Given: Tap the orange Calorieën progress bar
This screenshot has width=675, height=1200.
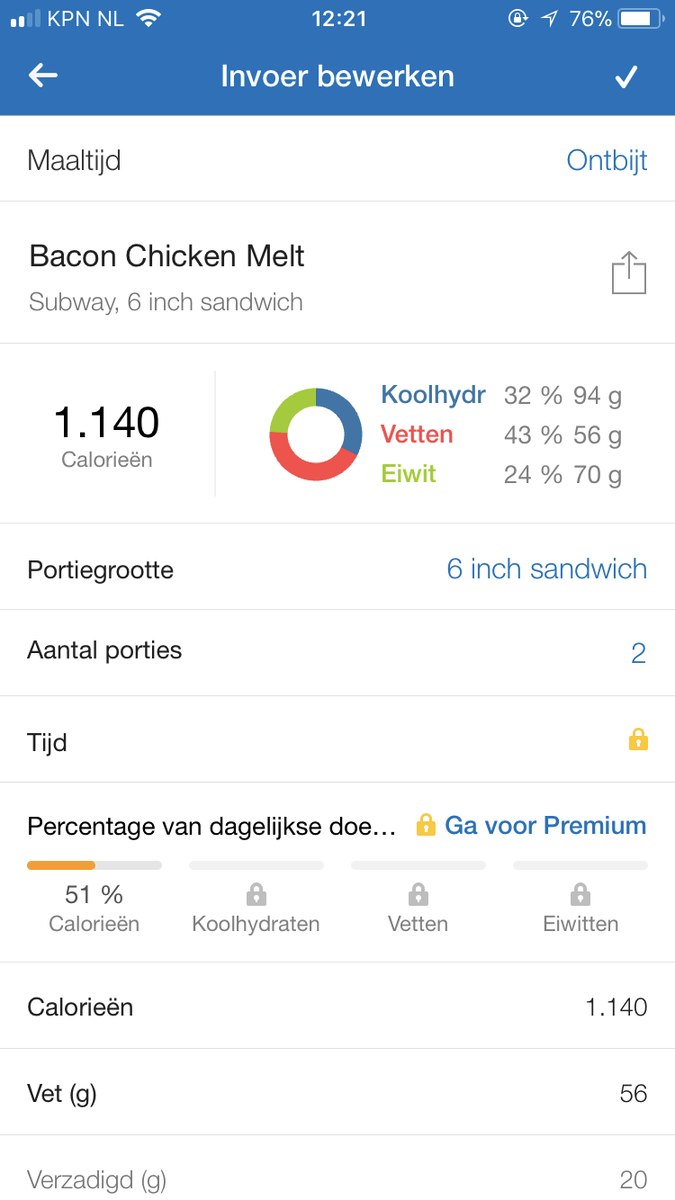Looking at the screenshot, I should coord(94,865).
